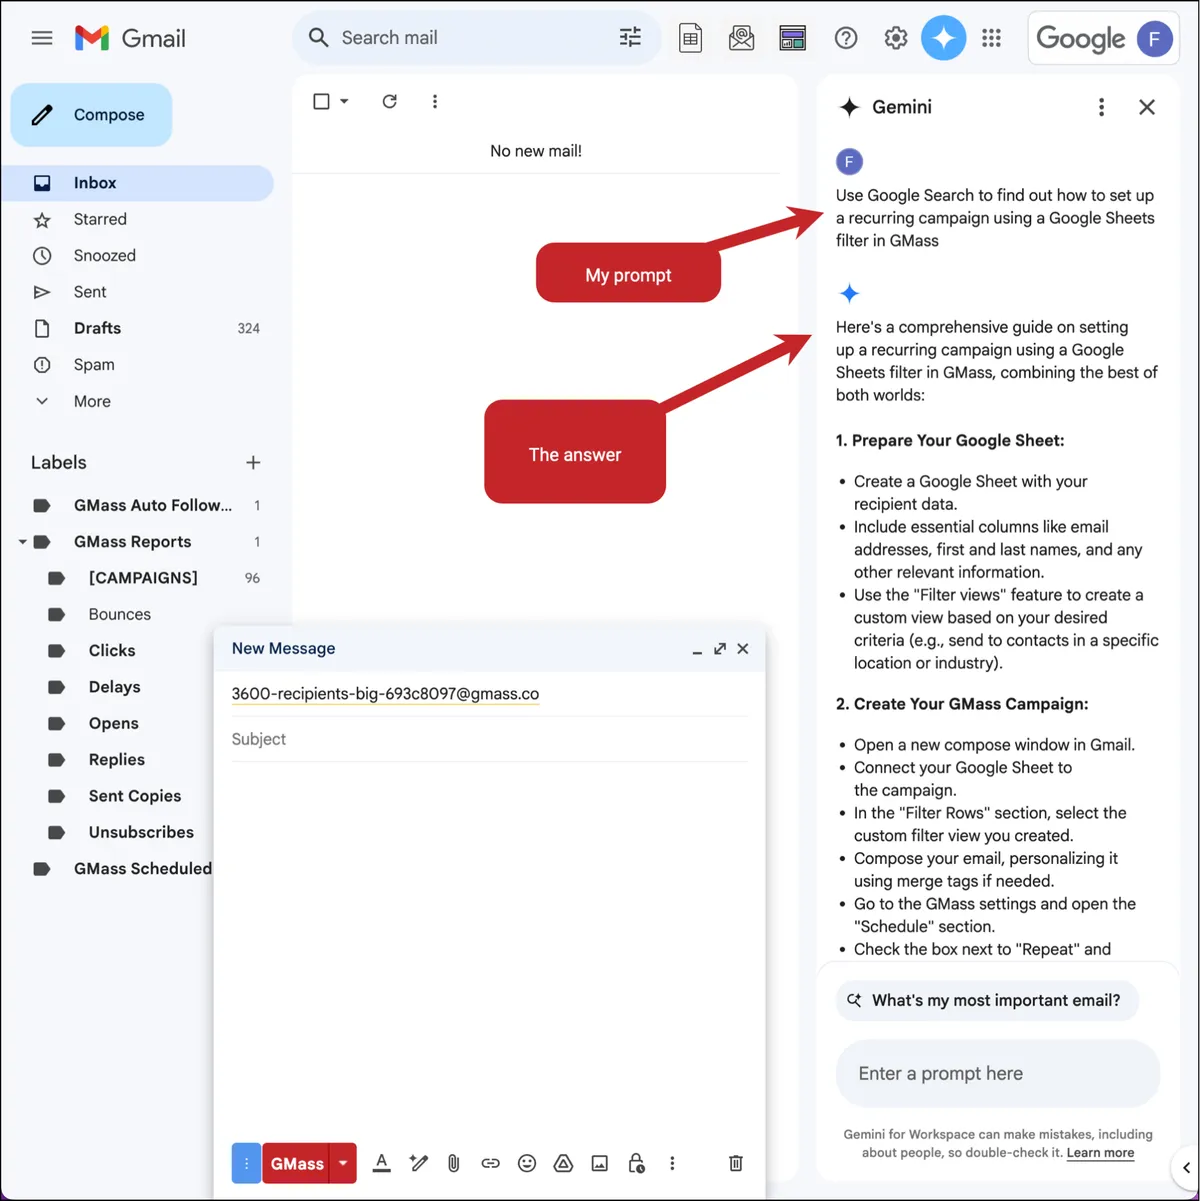Click the Compose button
1200x1201 pixels.
pos(91,115)
